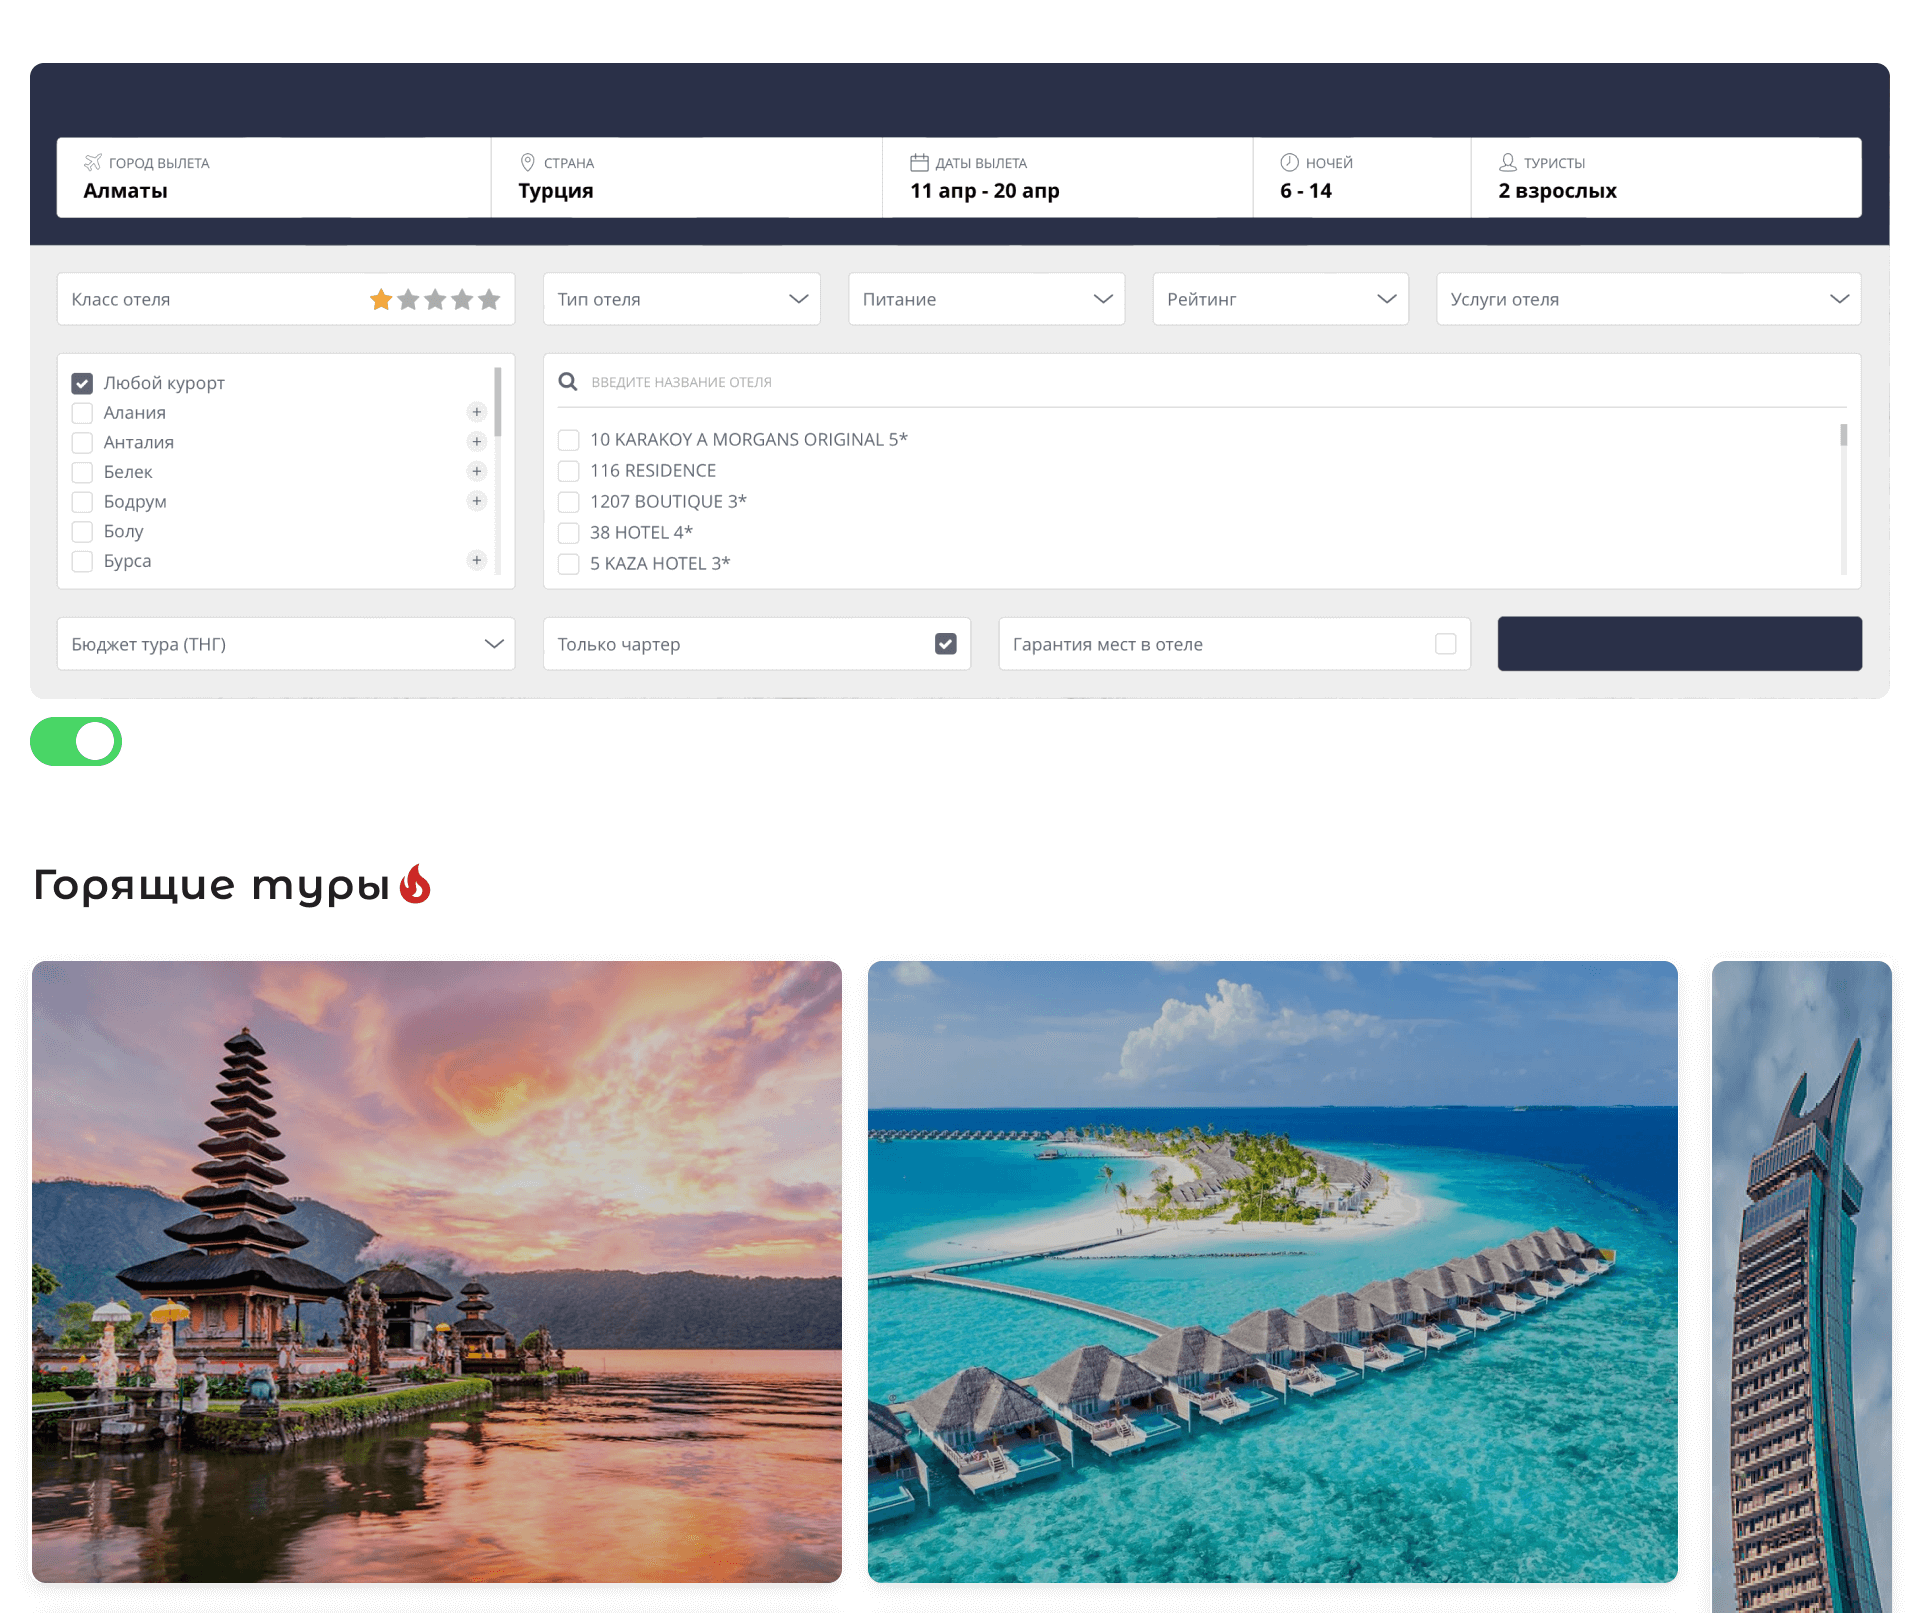1920x1613 pixels.
Task: Check the Гарантия мест в отеле checkbox
Action: pos(1446,644)
